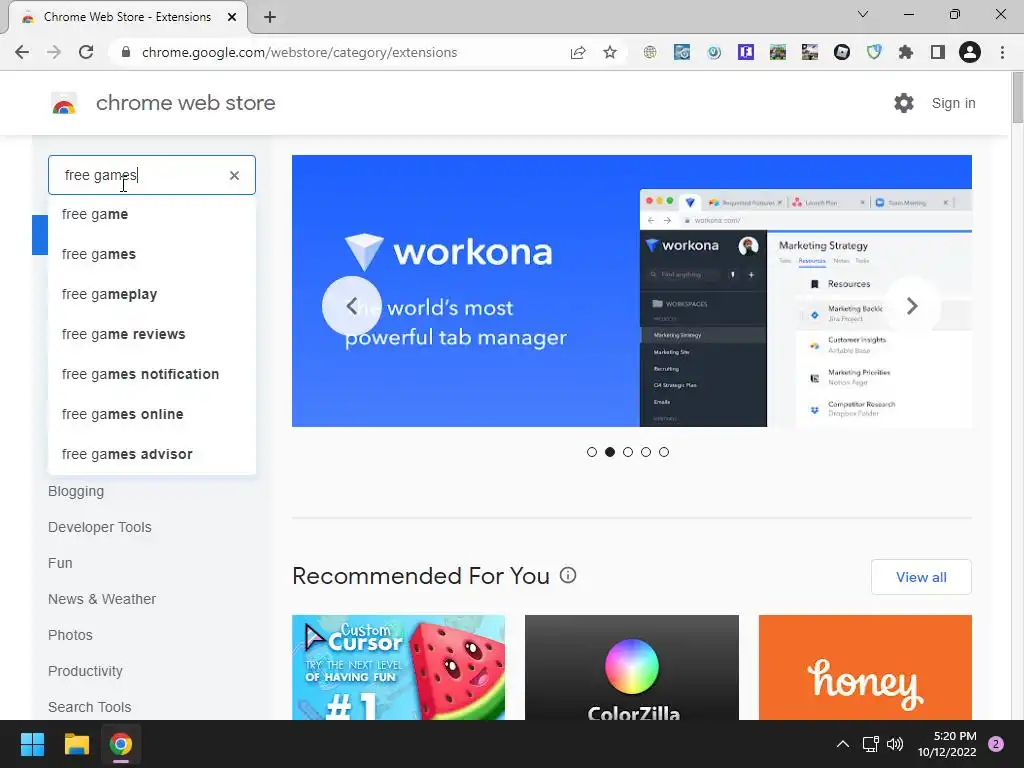Click the address bar URL

click(299, 52)
